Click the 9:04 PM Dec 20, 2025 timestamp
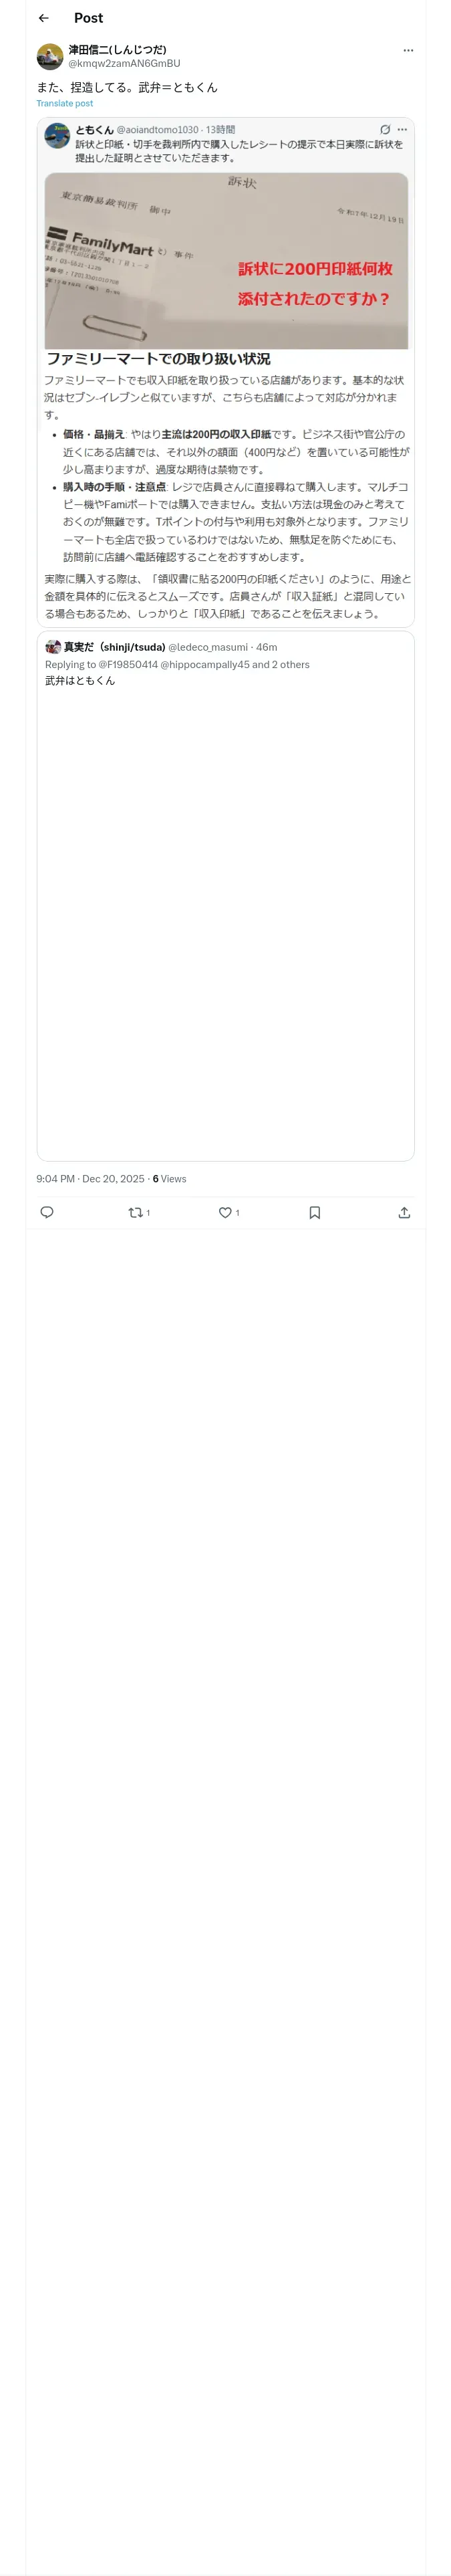The height and width of the screenshot is (2576, 451). [90, 1179]
